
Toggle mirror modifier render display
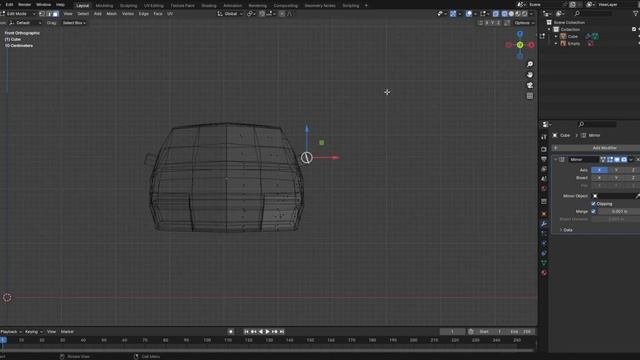click(x=624, y=160)
